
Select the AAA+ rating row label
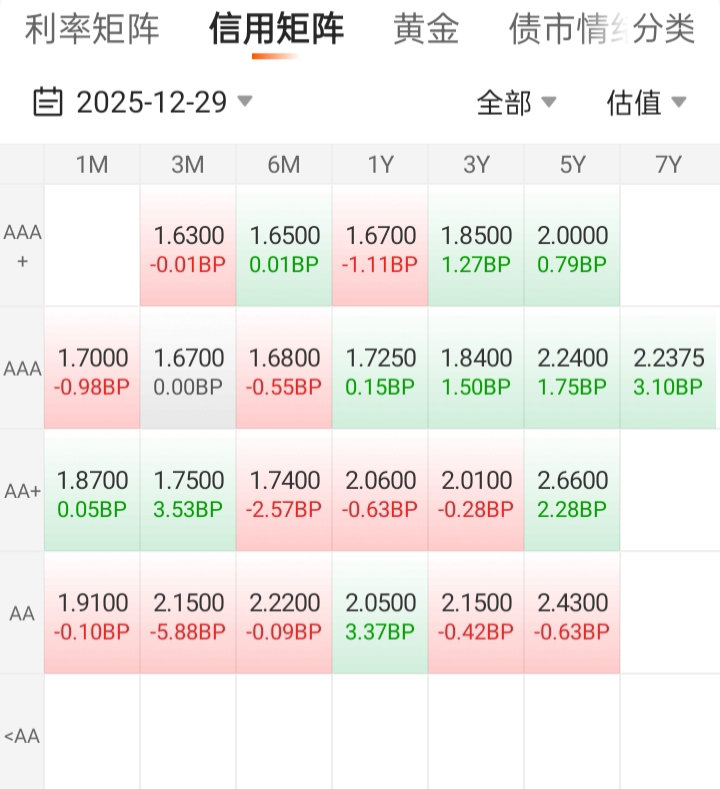coord(22,246)
